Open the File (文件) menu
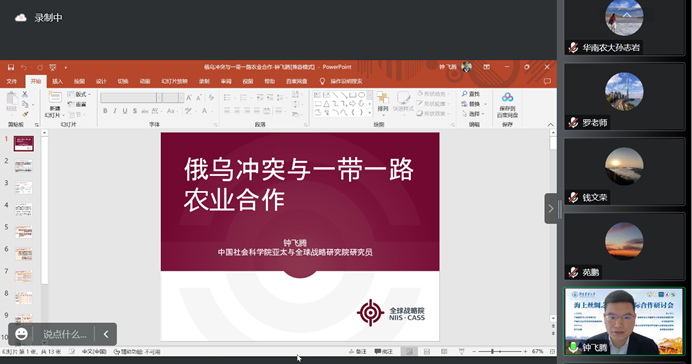The width and height of the screenshot is (692, 364). coord(12,81)
